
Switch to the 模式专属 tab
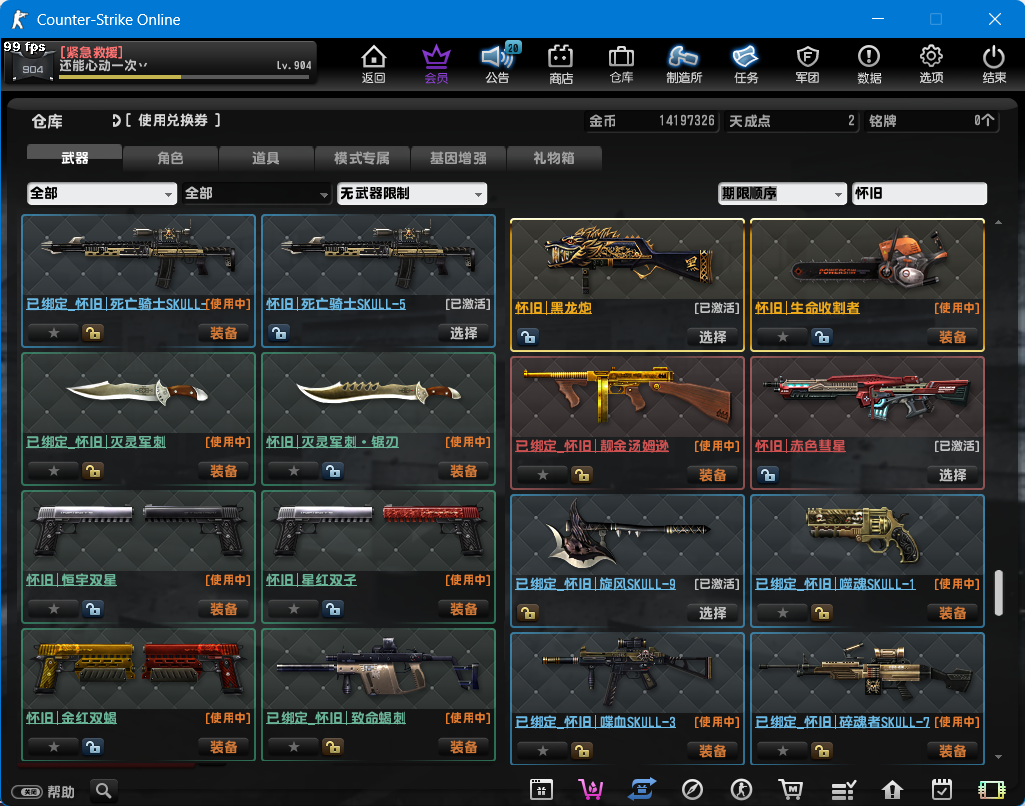click(361, 158)
